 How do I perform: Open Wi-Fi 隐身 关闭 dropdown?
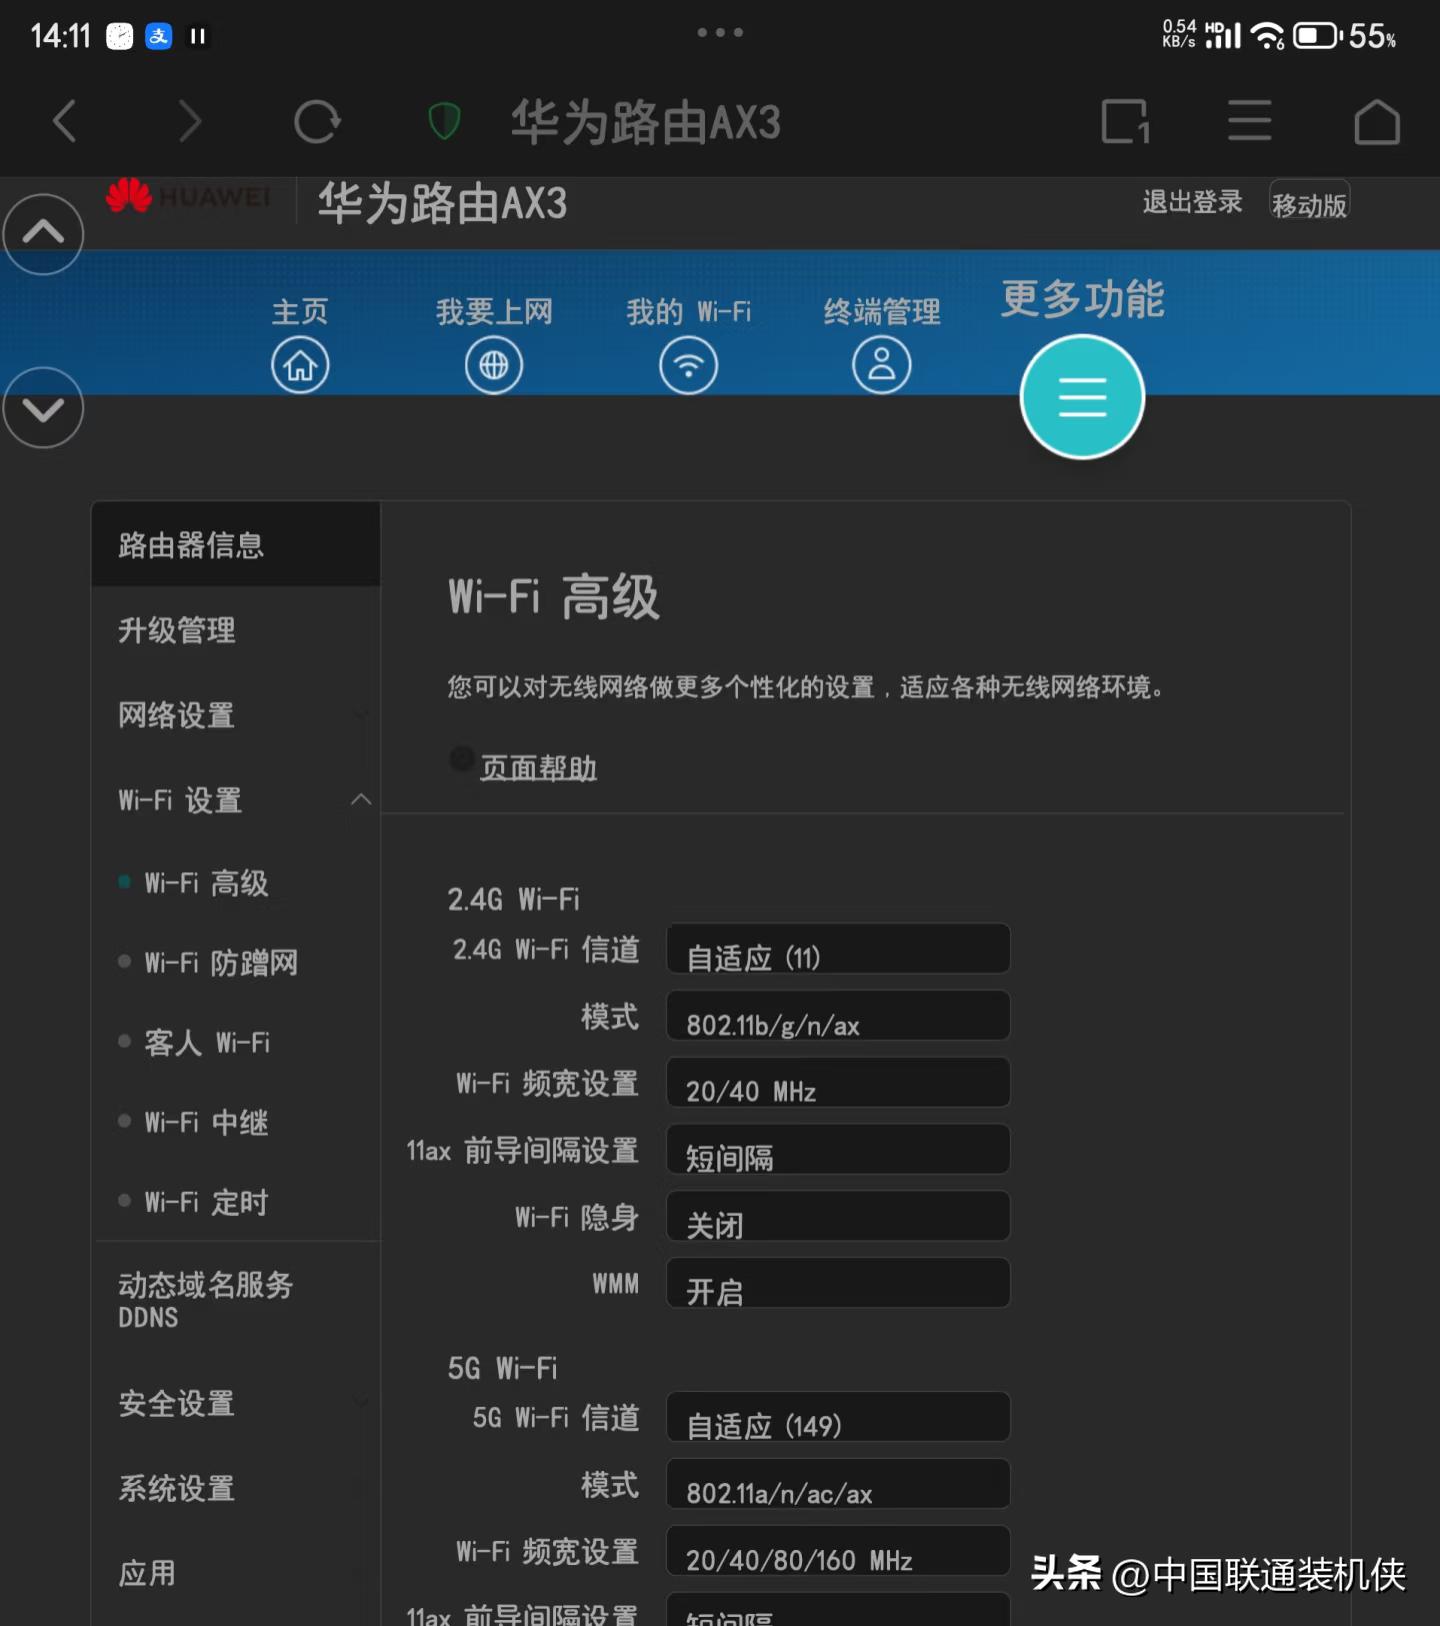point(838,1217)
